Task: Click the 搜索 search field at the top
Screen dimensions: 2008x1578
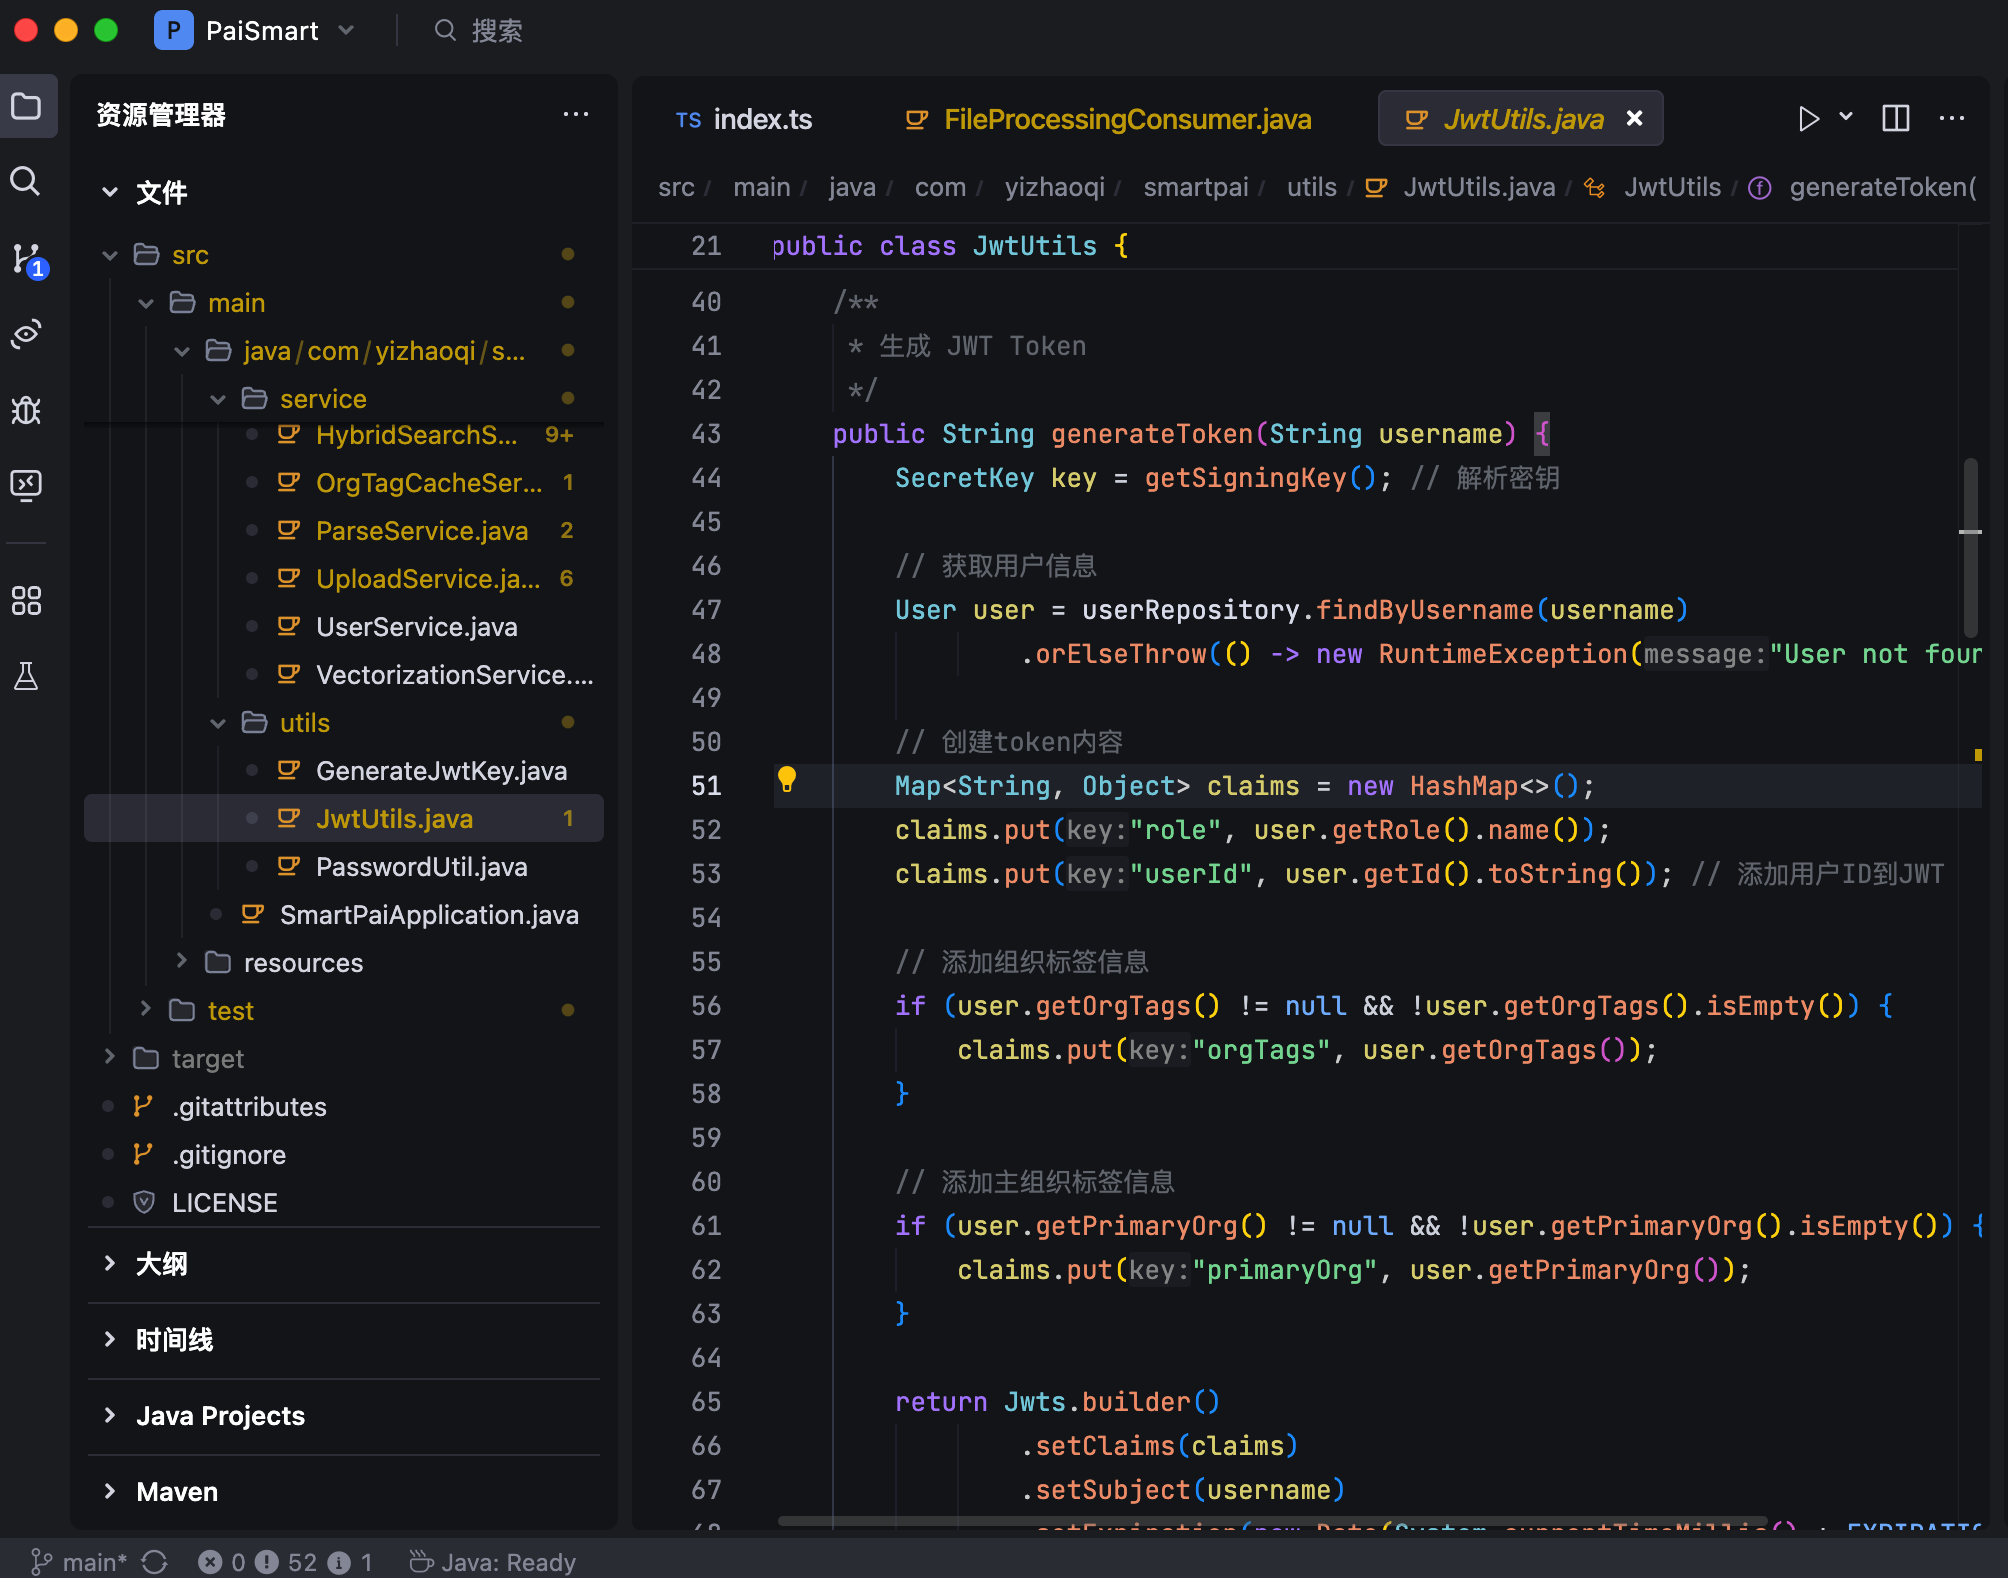Action: [497, 31]
